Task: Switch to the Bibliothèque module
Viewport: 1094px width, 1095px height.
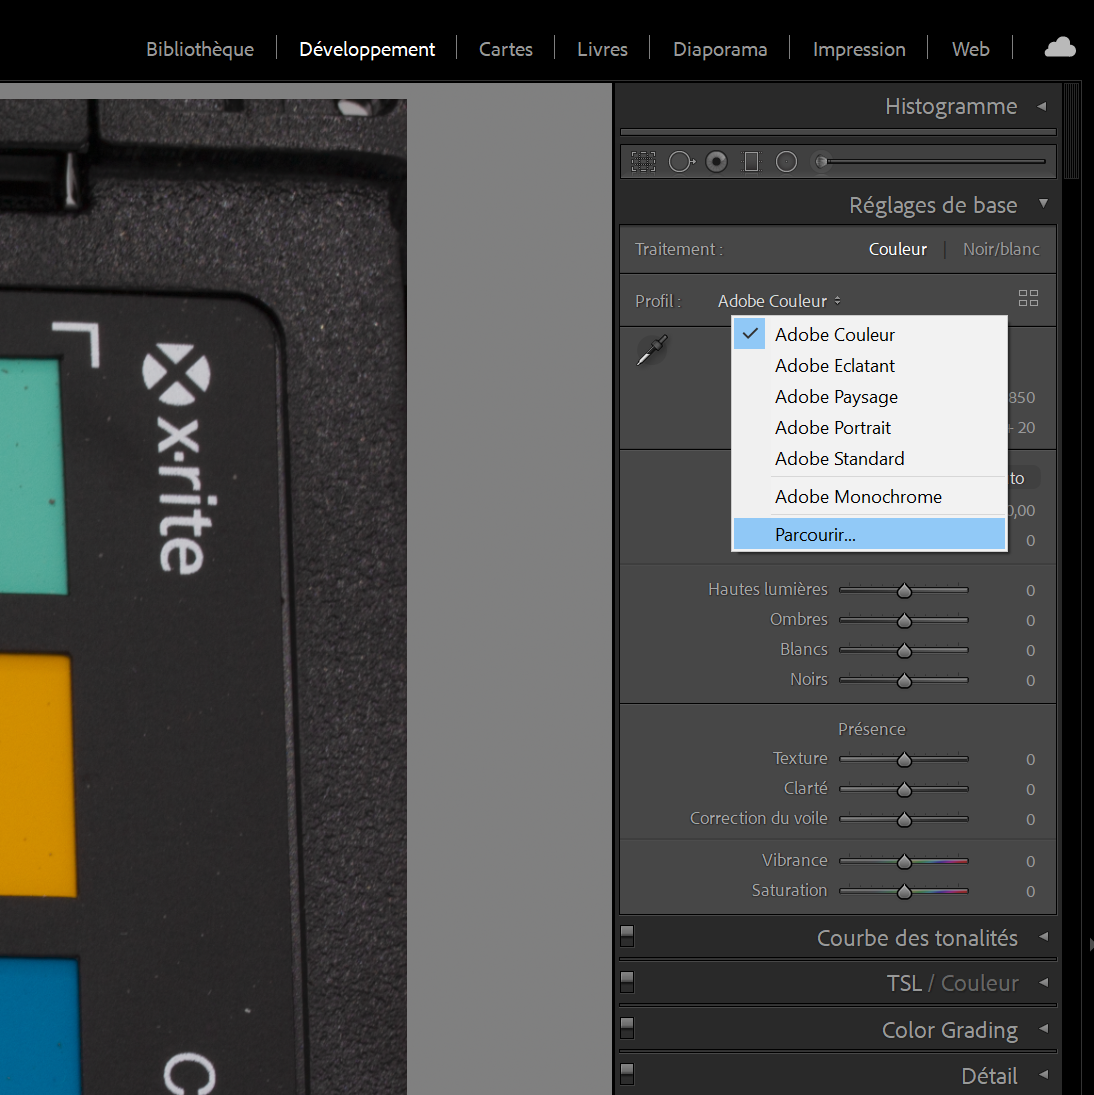Action: click(x=200, y=50)
